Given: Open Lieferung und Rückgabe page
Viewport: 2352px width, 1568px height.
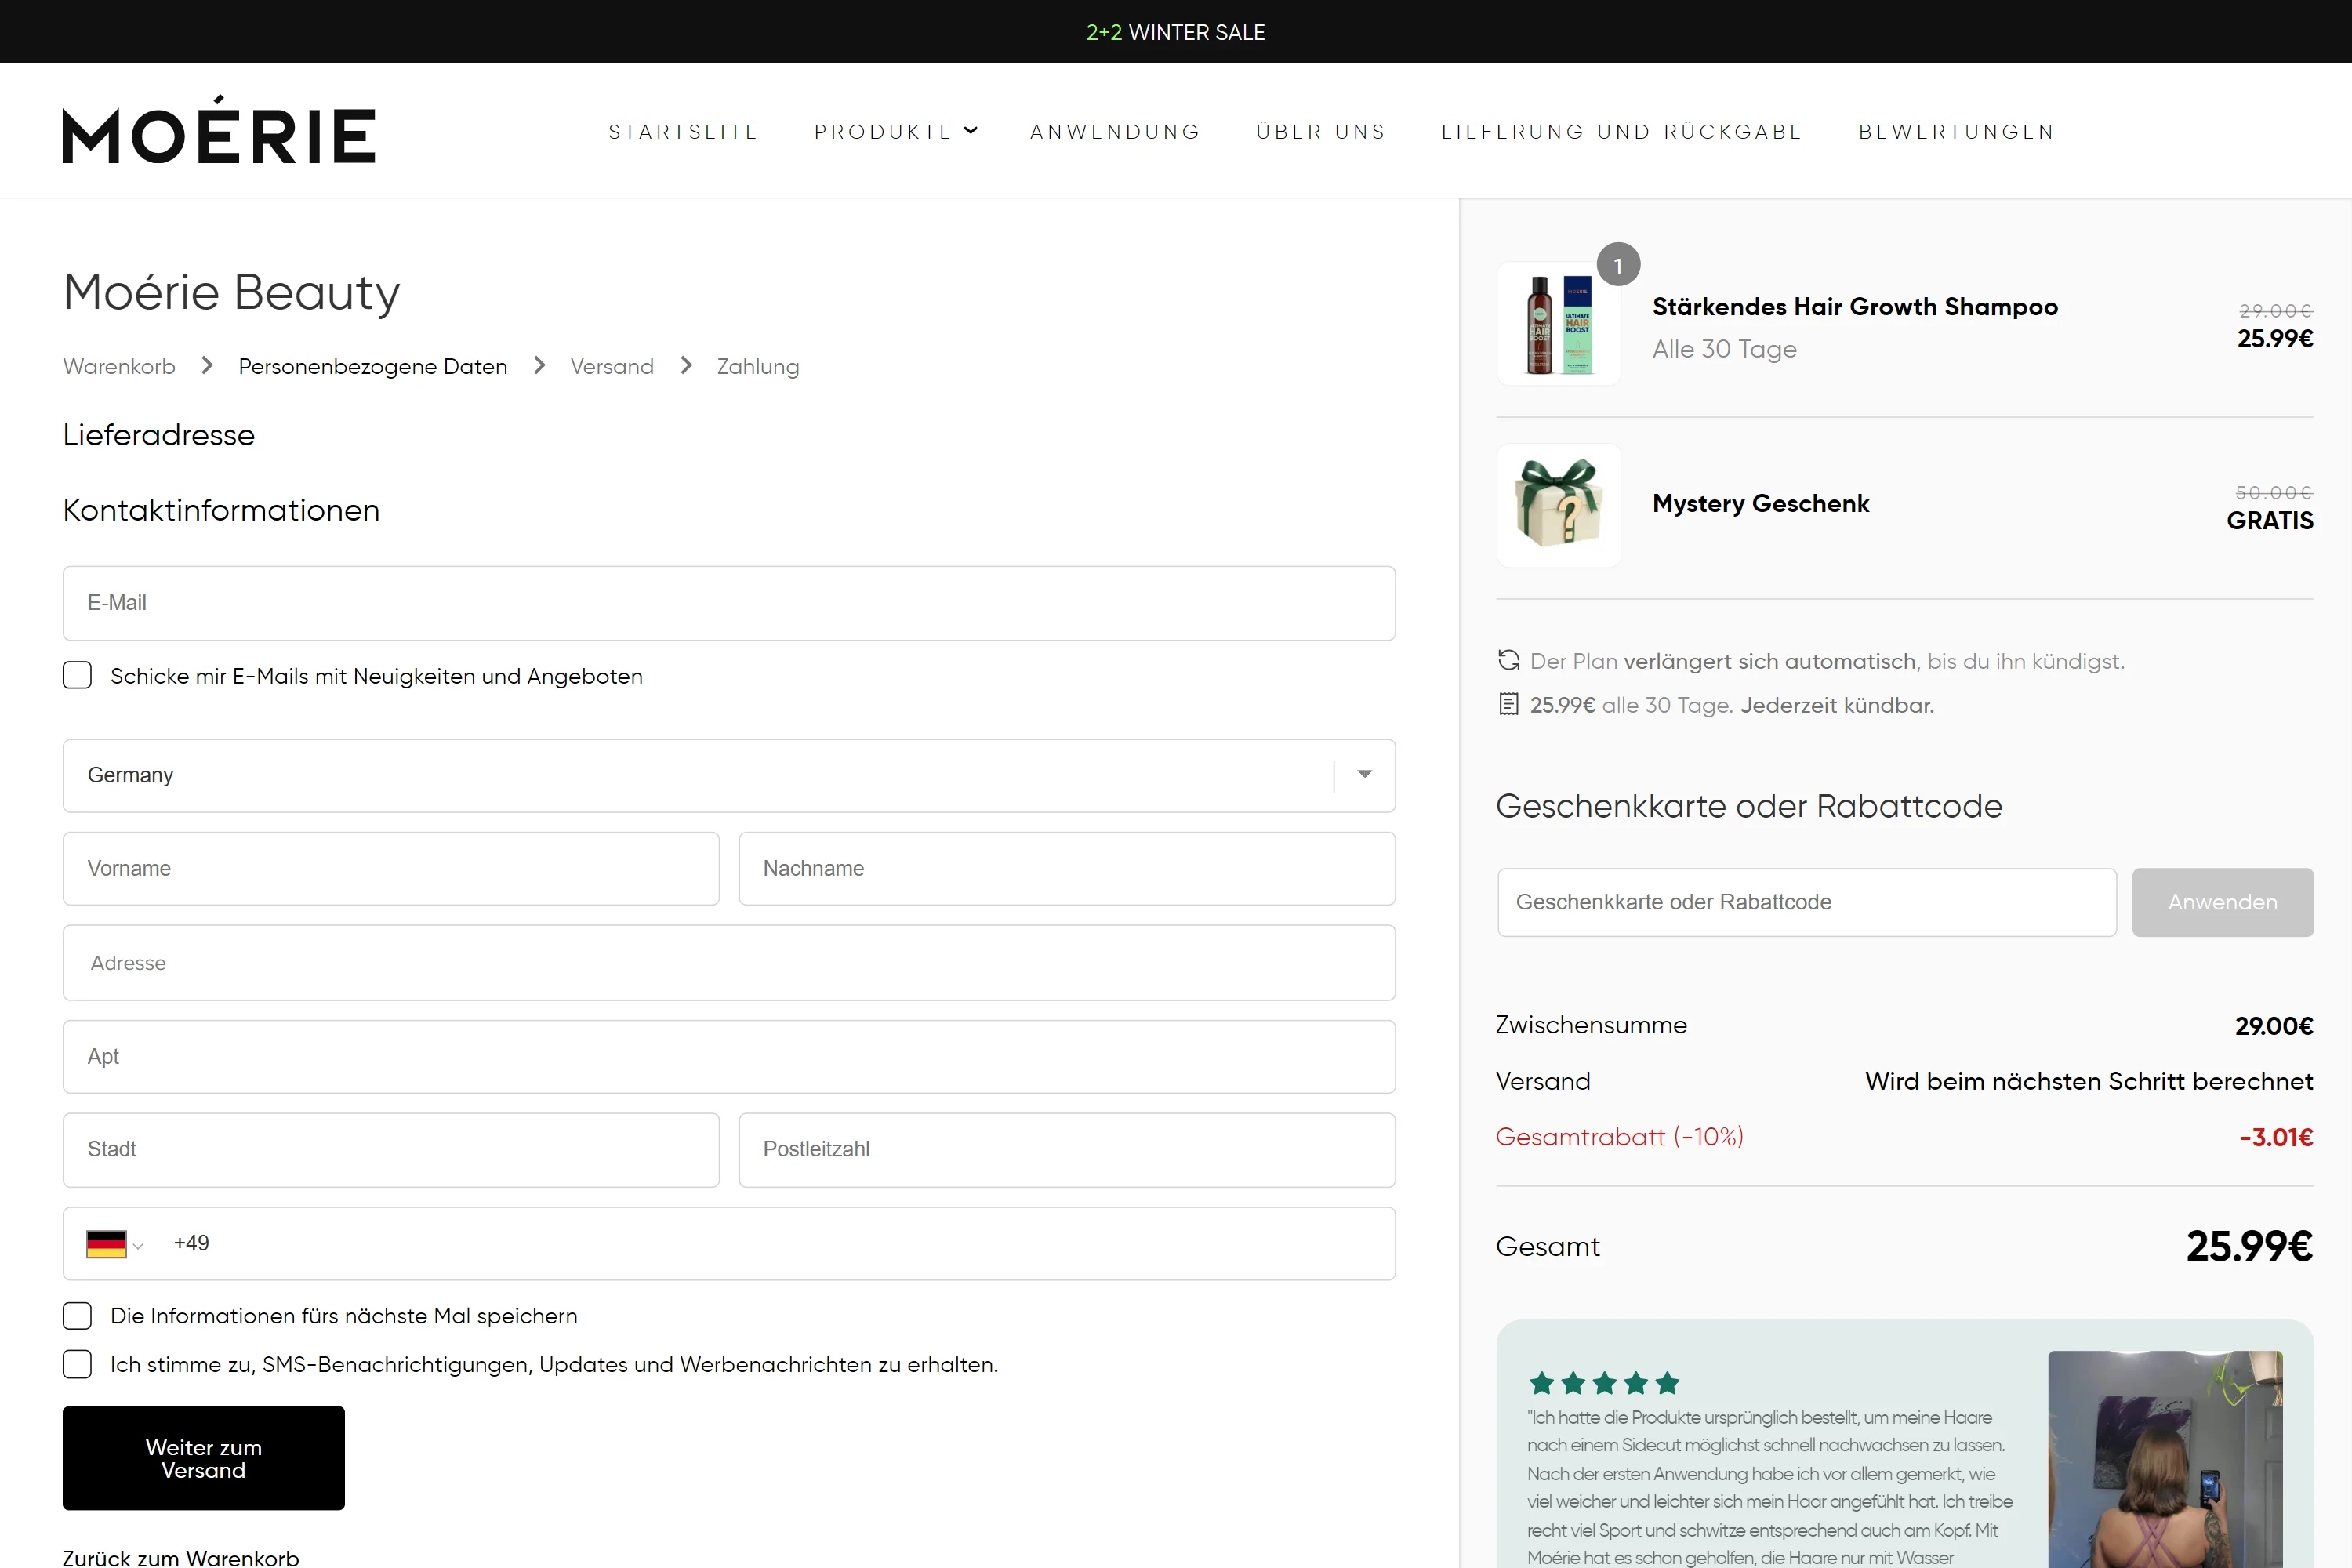Looking at the screenshot, I should click(x=1621, y=132).
